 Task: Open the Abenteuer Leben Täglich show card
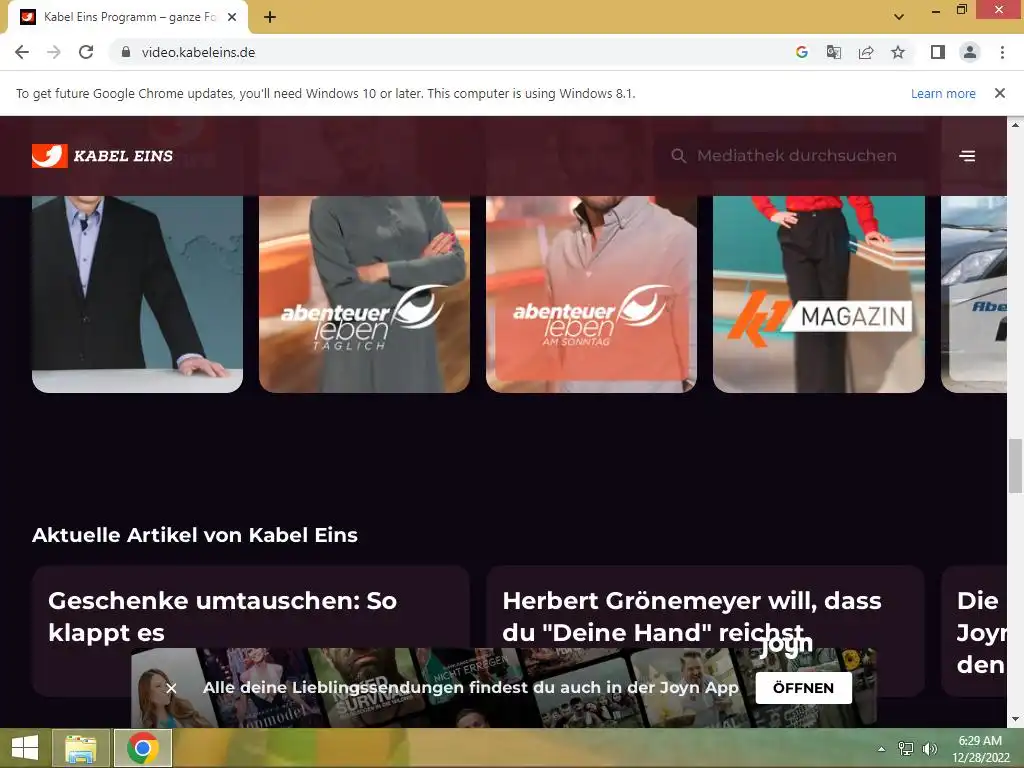[364, 294]
